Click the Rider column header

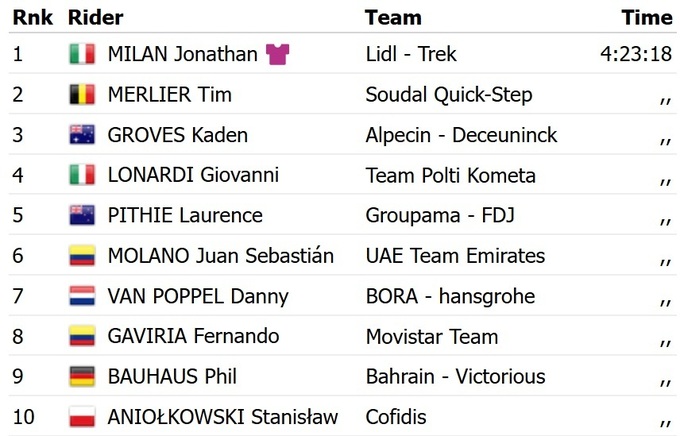[x=94, y=17]
